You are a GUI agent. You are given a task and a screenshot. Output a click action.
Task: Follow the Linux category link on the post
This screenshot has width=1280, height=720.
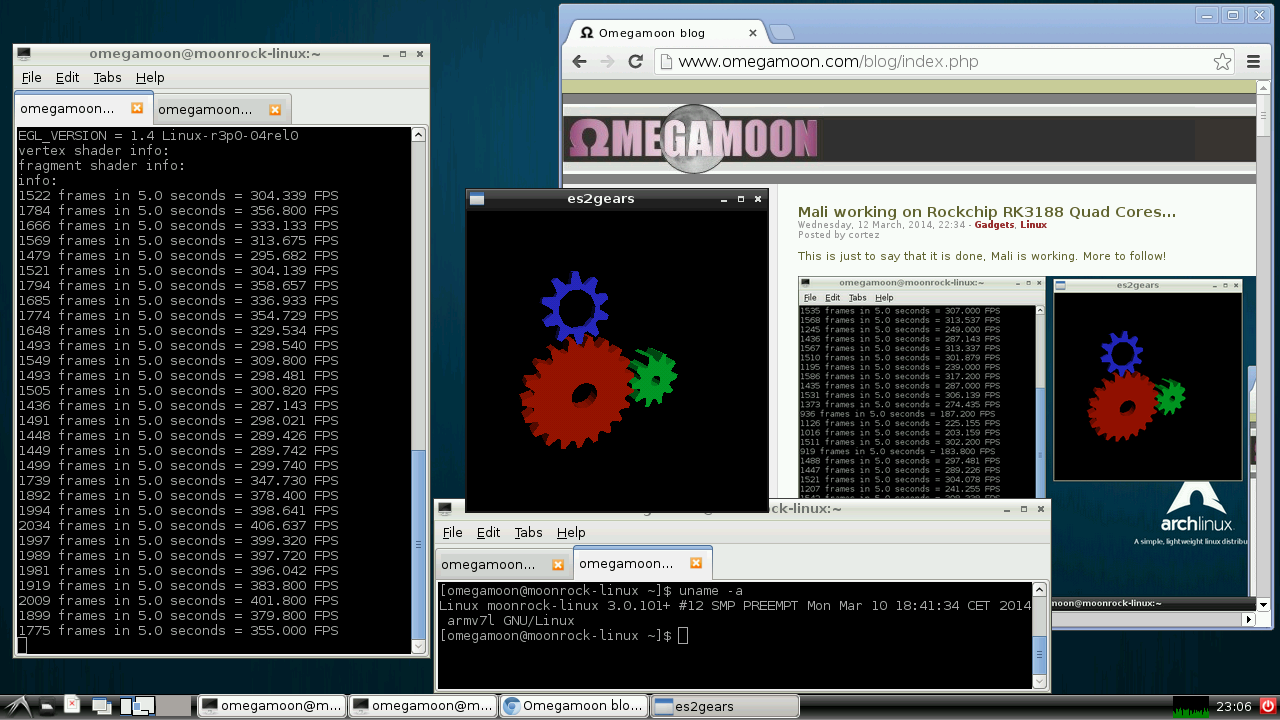1033,225
